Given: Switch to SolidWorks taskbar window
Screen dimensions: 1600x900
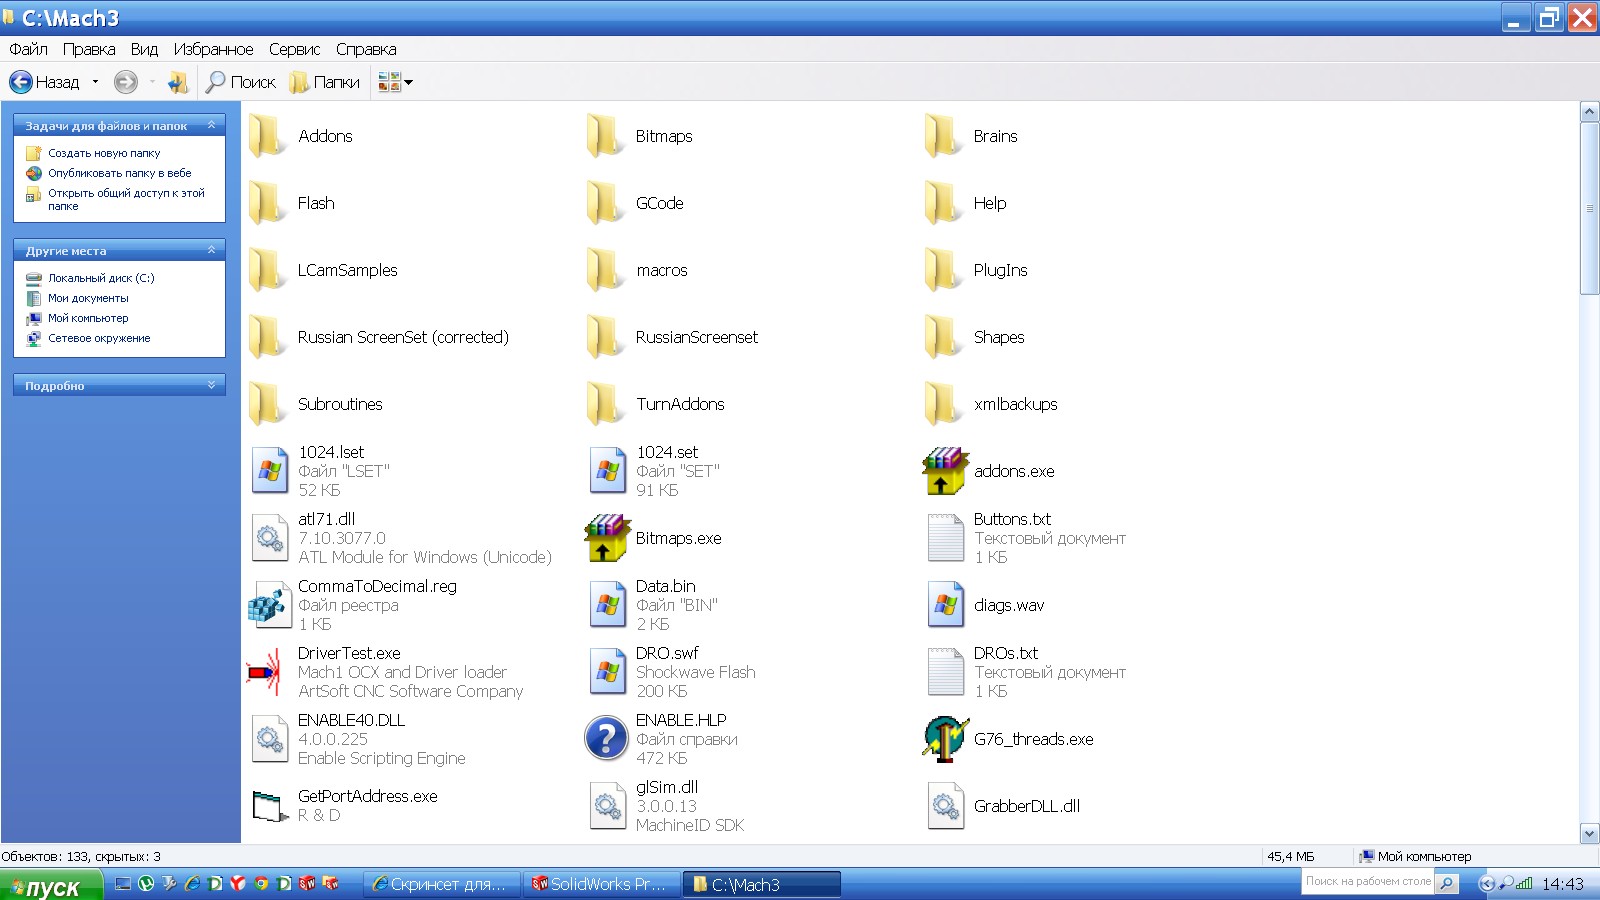Looking at the screenshot, I should coord(602,884).
